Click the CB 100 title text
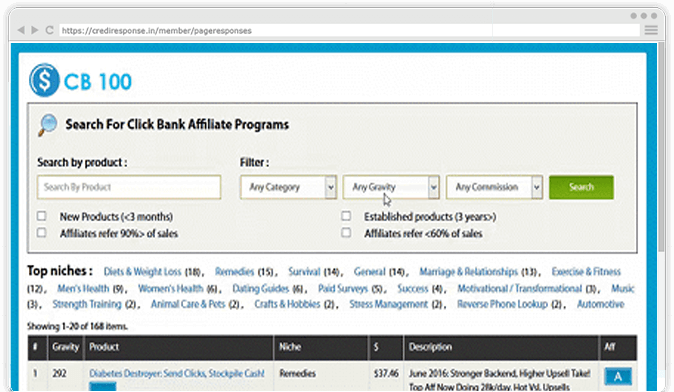 pyautogui.click(x=98, y=82)
